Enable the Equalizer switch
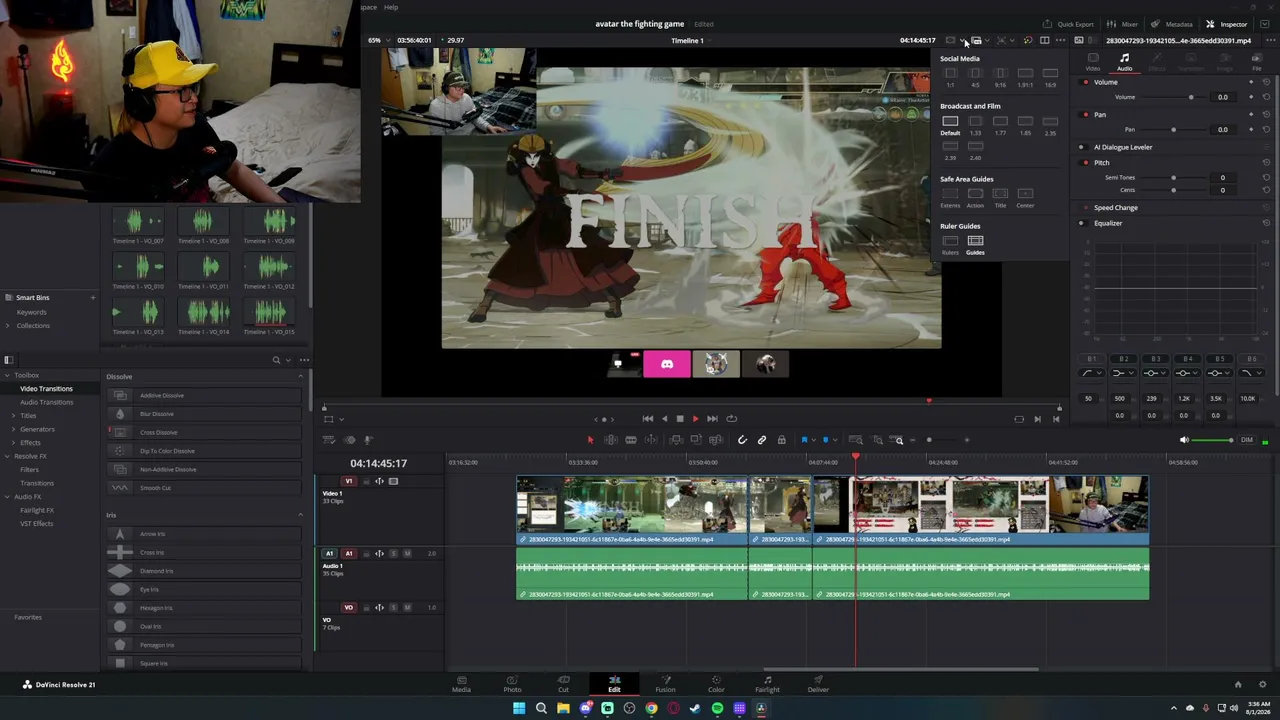This screenshot has width=1280, height=720. (1081, 223)
